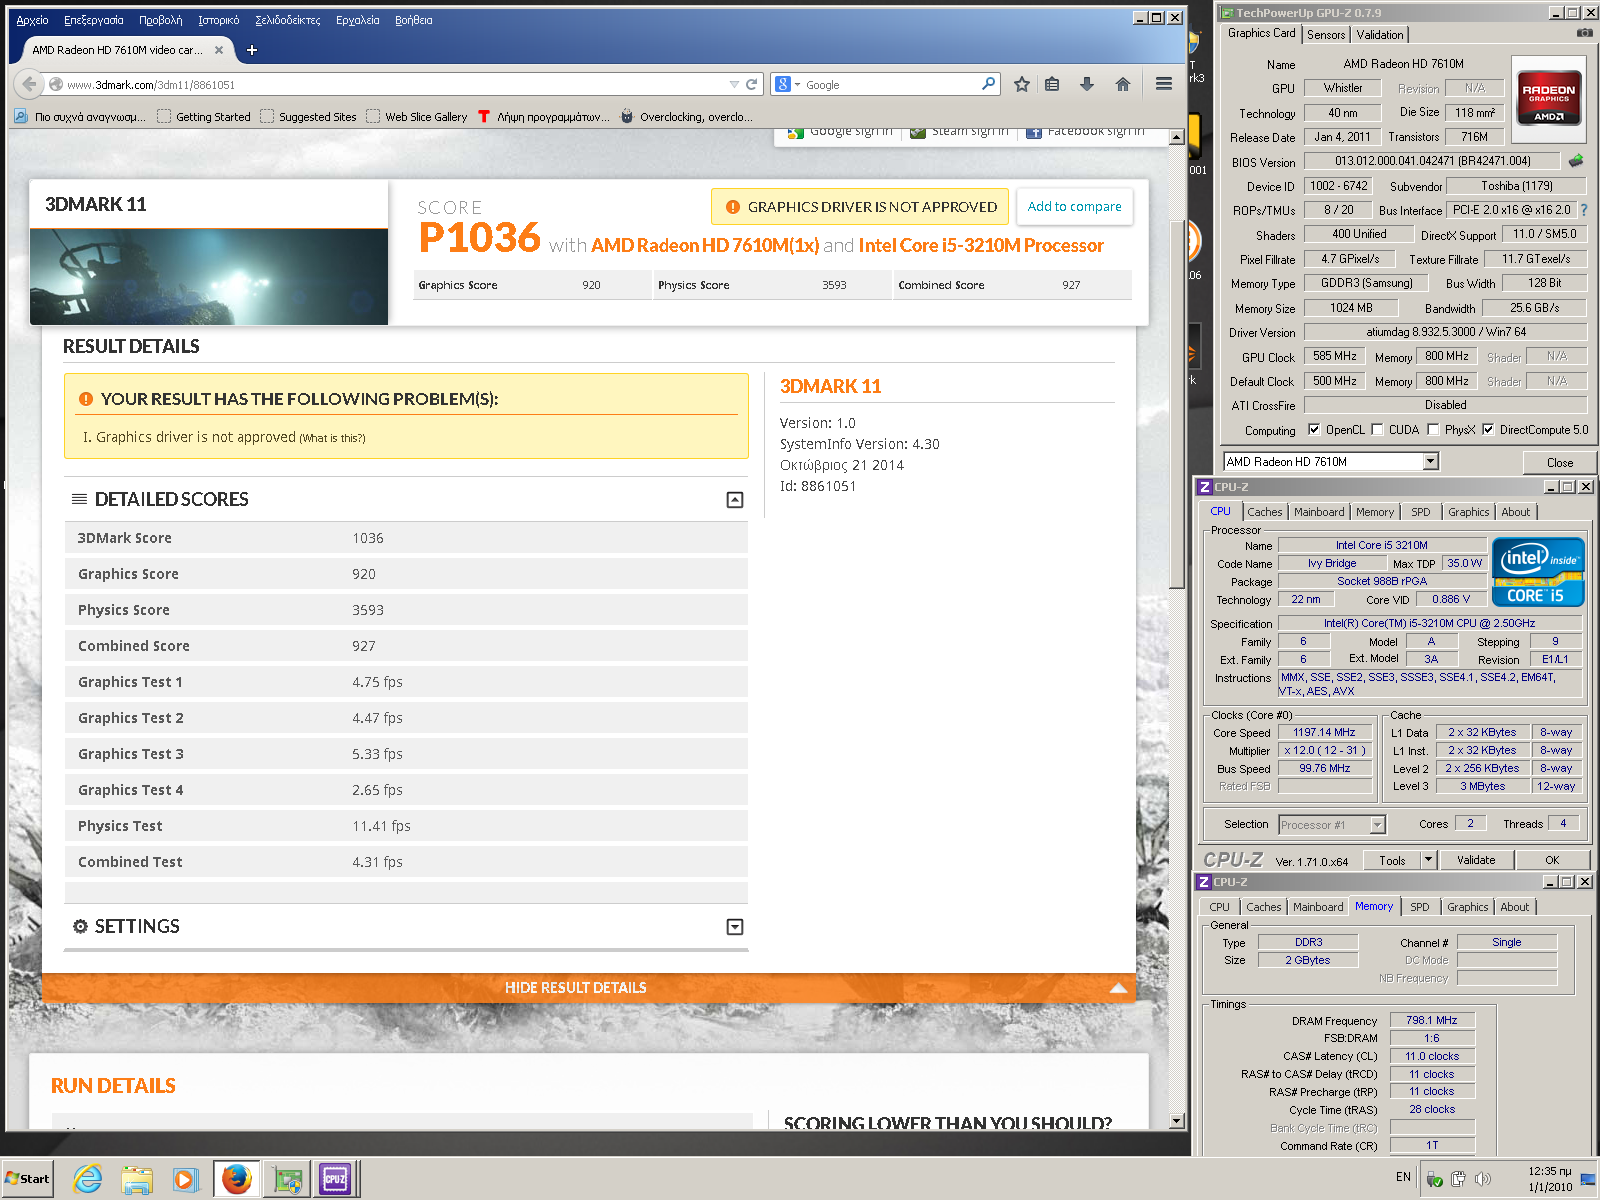Screen dimensions: 1600x1200
Task: Open the Σελιδοδείκτες menu
Action: 288,20
